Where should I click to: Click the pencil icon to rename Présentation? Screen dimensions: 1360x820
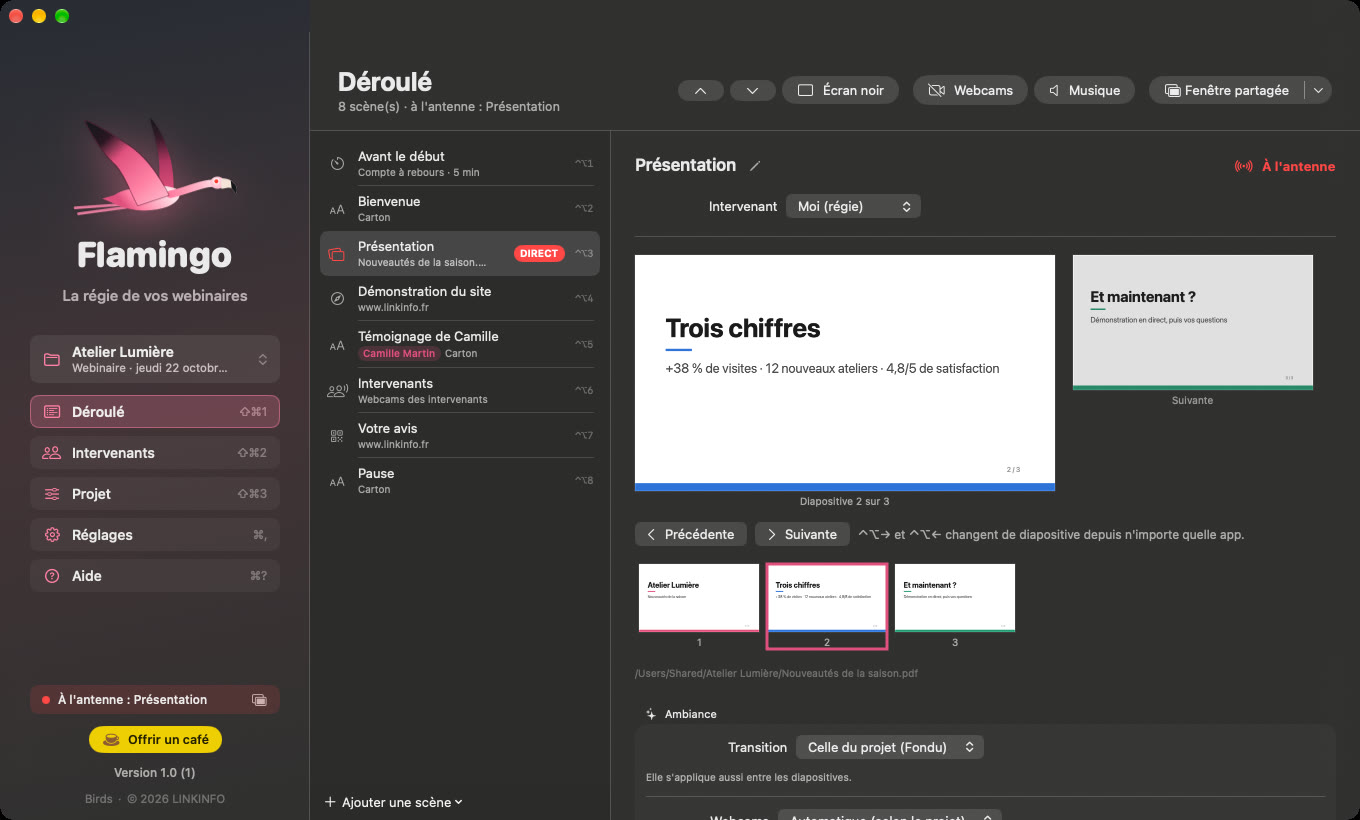pyautogui.click(x=756, y=166)
